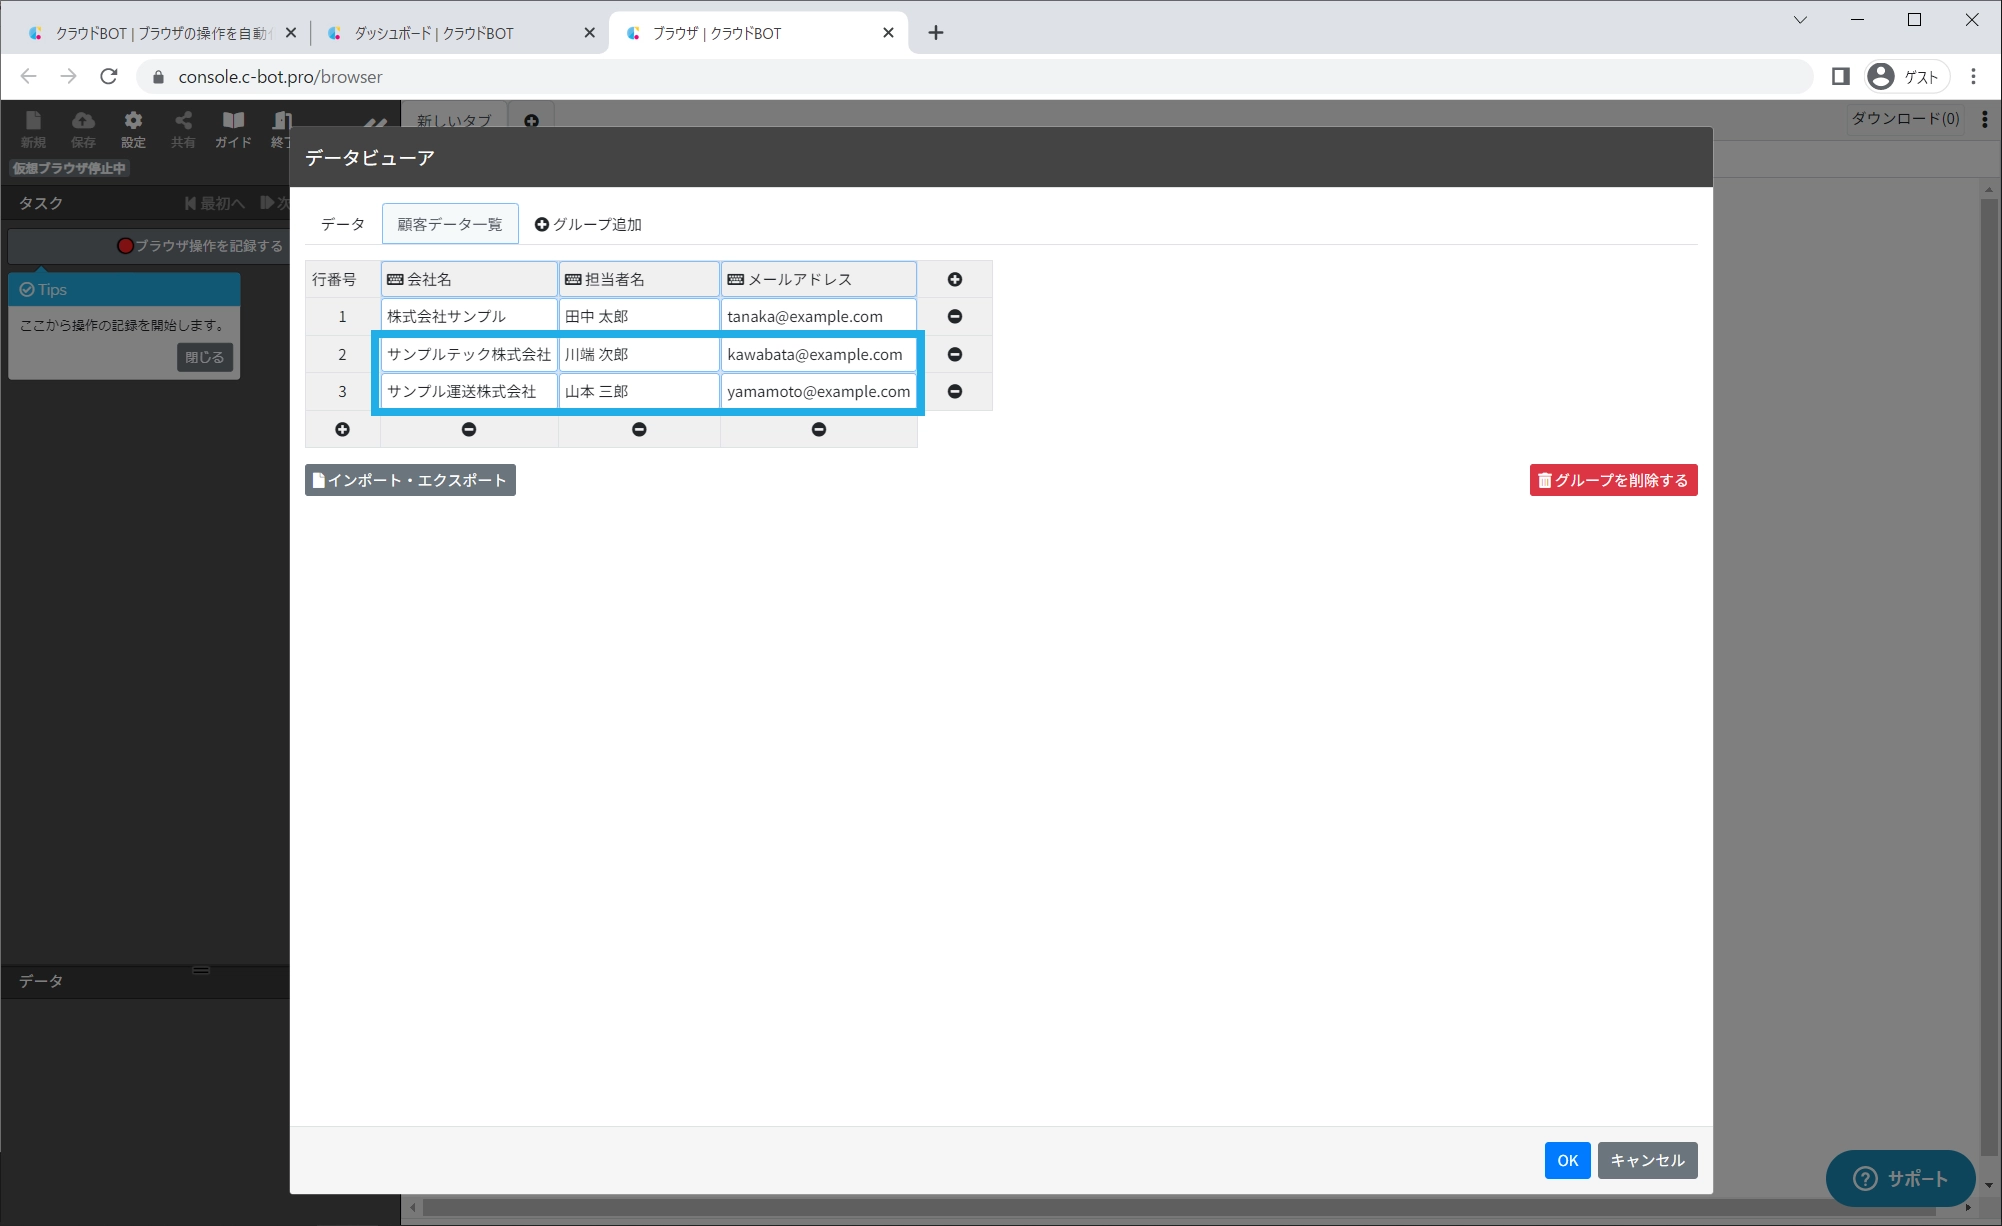2002x1226 pixels.
Task: Delete the 担当者名 column using minus icon
Action: tap(639, 429)
